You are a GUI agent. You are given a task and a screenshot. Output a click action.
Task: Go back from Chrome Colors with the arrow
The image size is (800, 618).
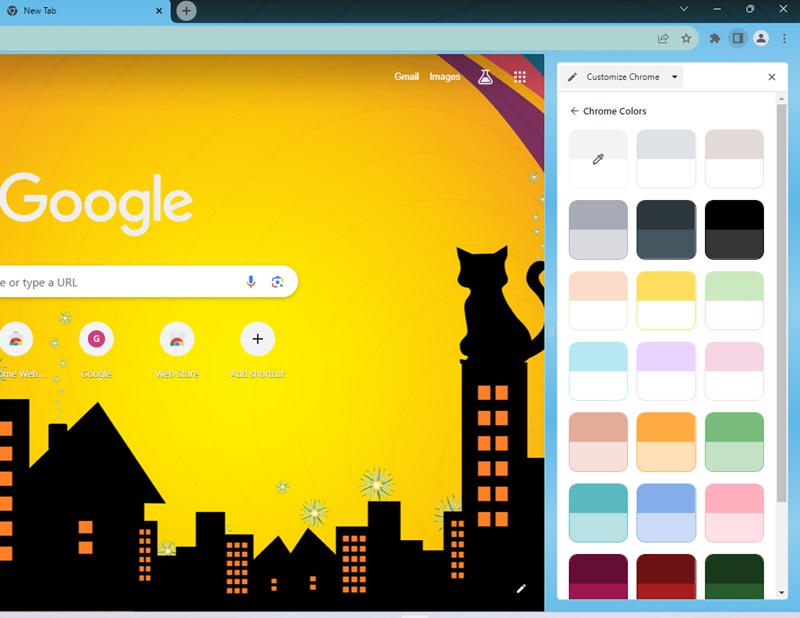575,111
